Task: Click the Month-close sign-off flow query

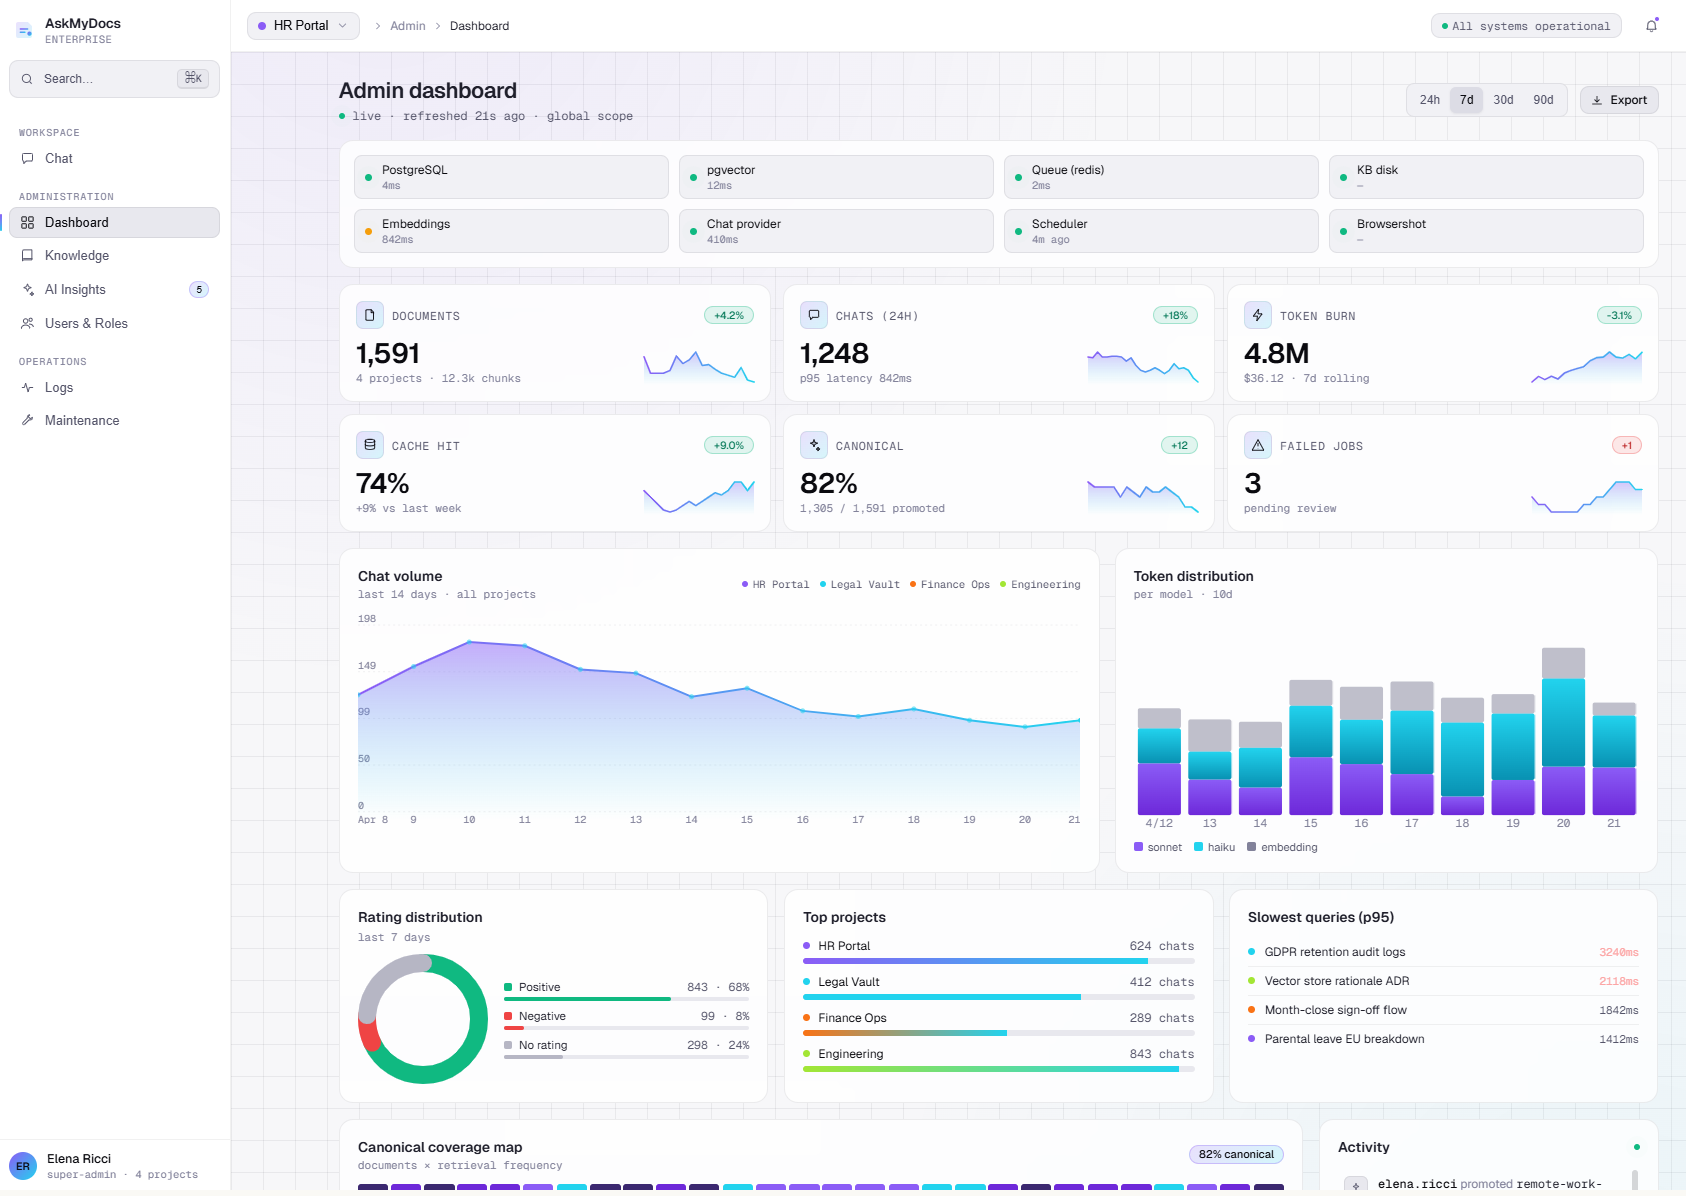Action: click(1443, 1010)
